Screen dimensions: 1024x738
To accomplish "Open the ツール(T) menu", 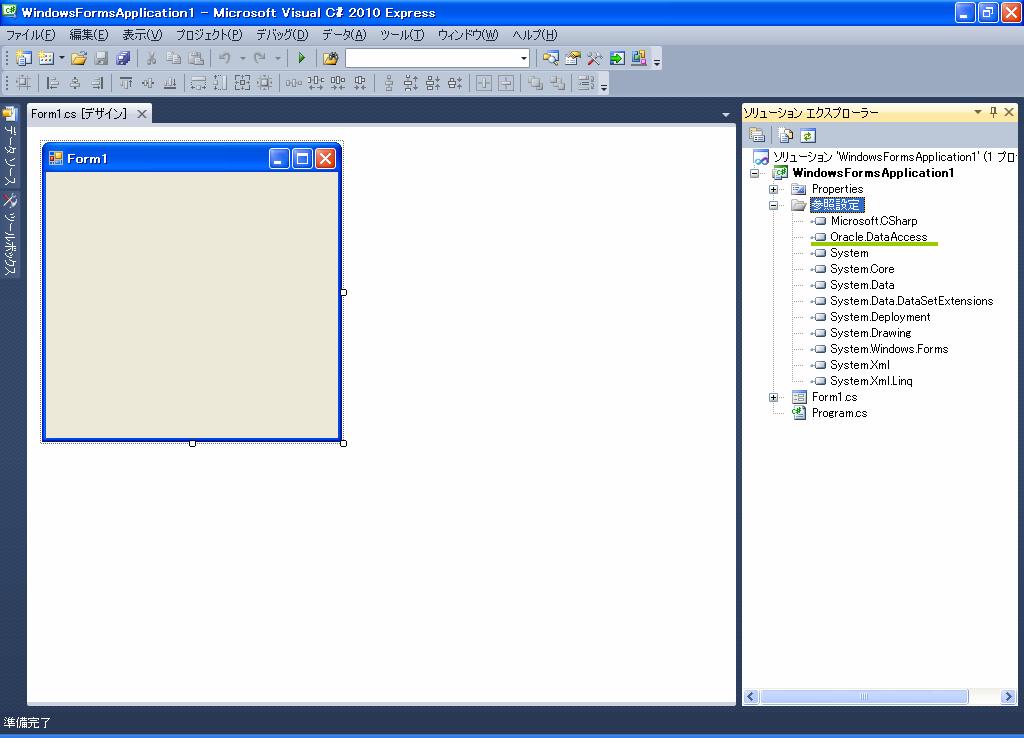I will point(402,35).
